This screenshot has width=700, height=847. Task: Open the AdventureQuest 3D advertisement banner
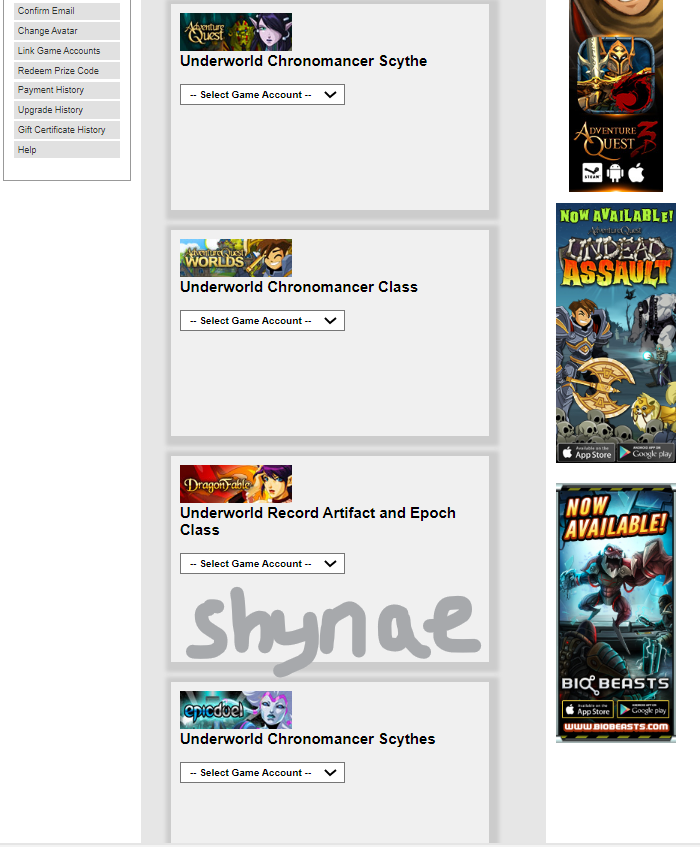click(x=616, y=96)
